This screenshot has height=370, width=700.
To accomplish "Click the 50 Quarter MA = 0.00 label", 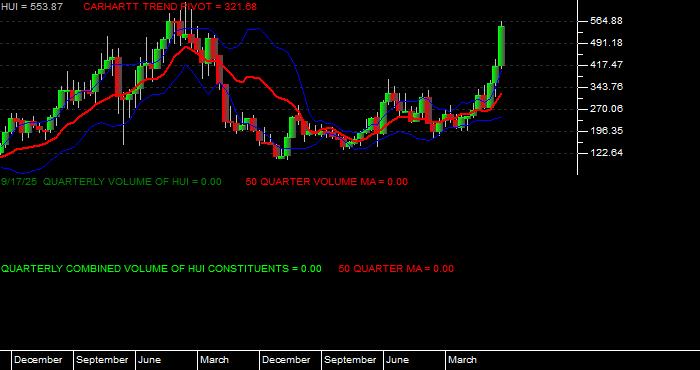I will pos(396,269).
